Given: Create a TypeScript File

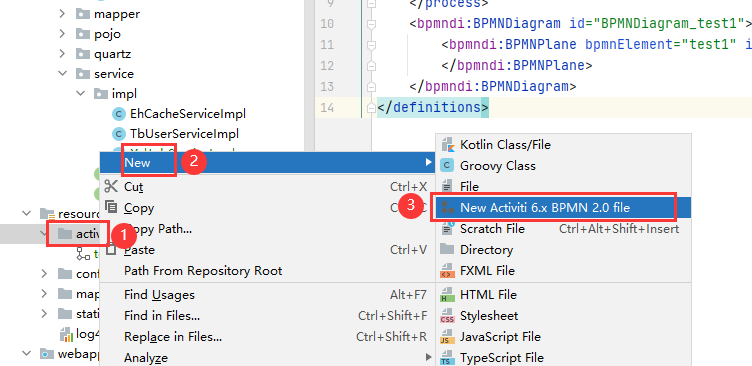Looking at the screenshot, I should [x=563, y=358].
